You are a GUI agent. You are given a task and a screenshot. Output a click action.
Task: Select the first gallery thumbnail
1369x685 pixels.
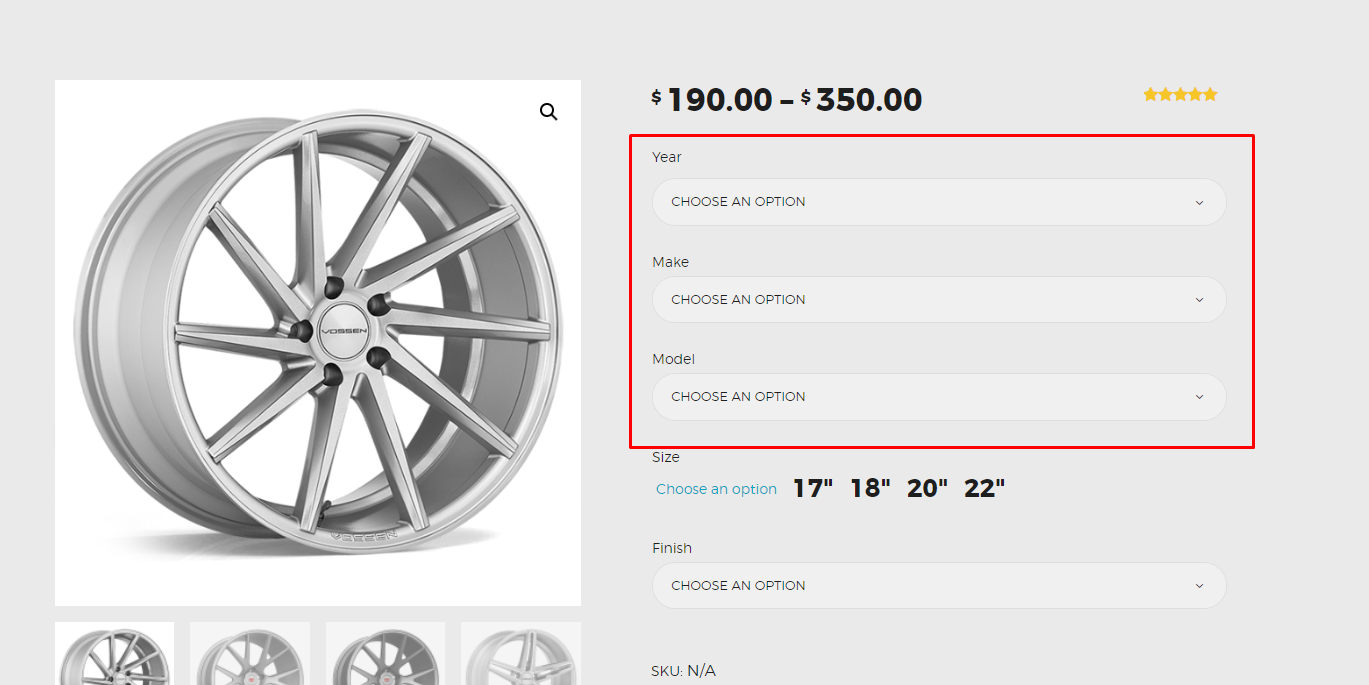pyautogui.click(x=114, y=653)
